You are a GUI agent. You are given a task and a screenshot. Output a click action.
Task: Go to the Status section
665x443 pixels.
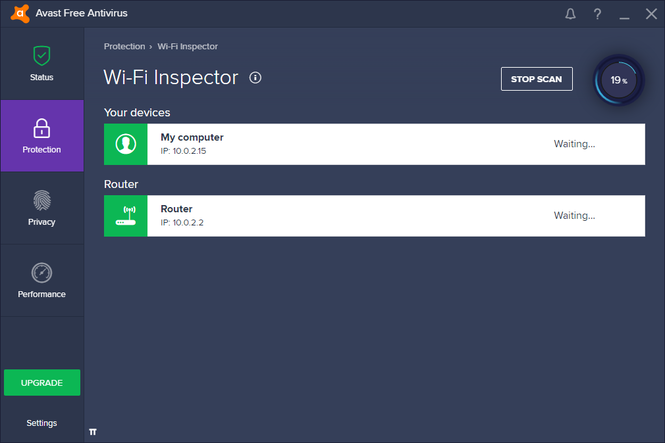pyautogui.click(x=42, y=64)
